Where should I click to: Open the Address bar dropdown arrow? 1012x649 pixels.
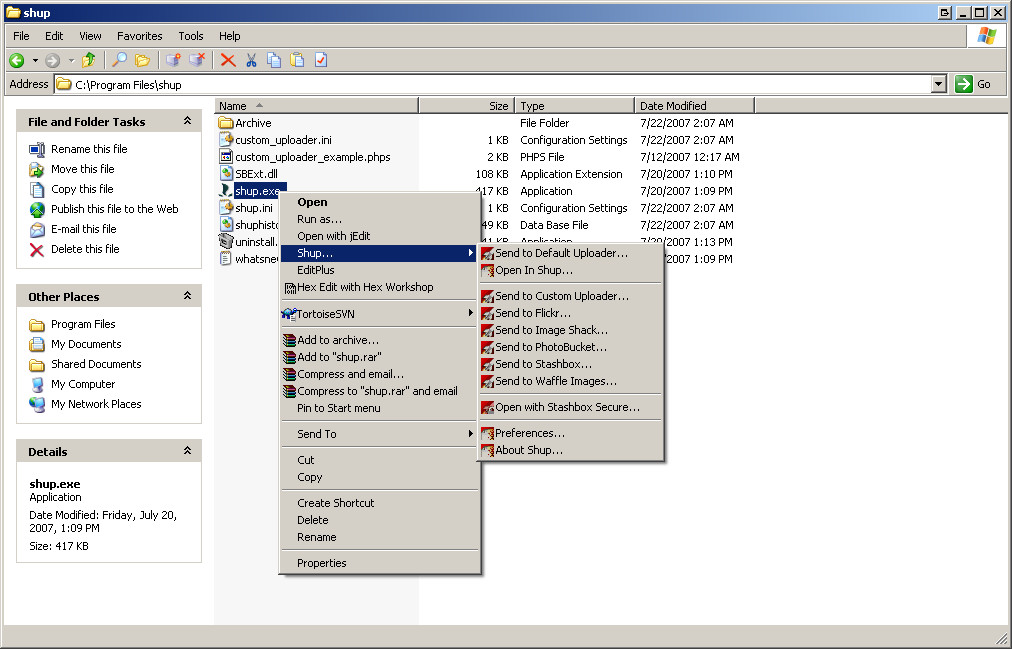click(938, 85)
